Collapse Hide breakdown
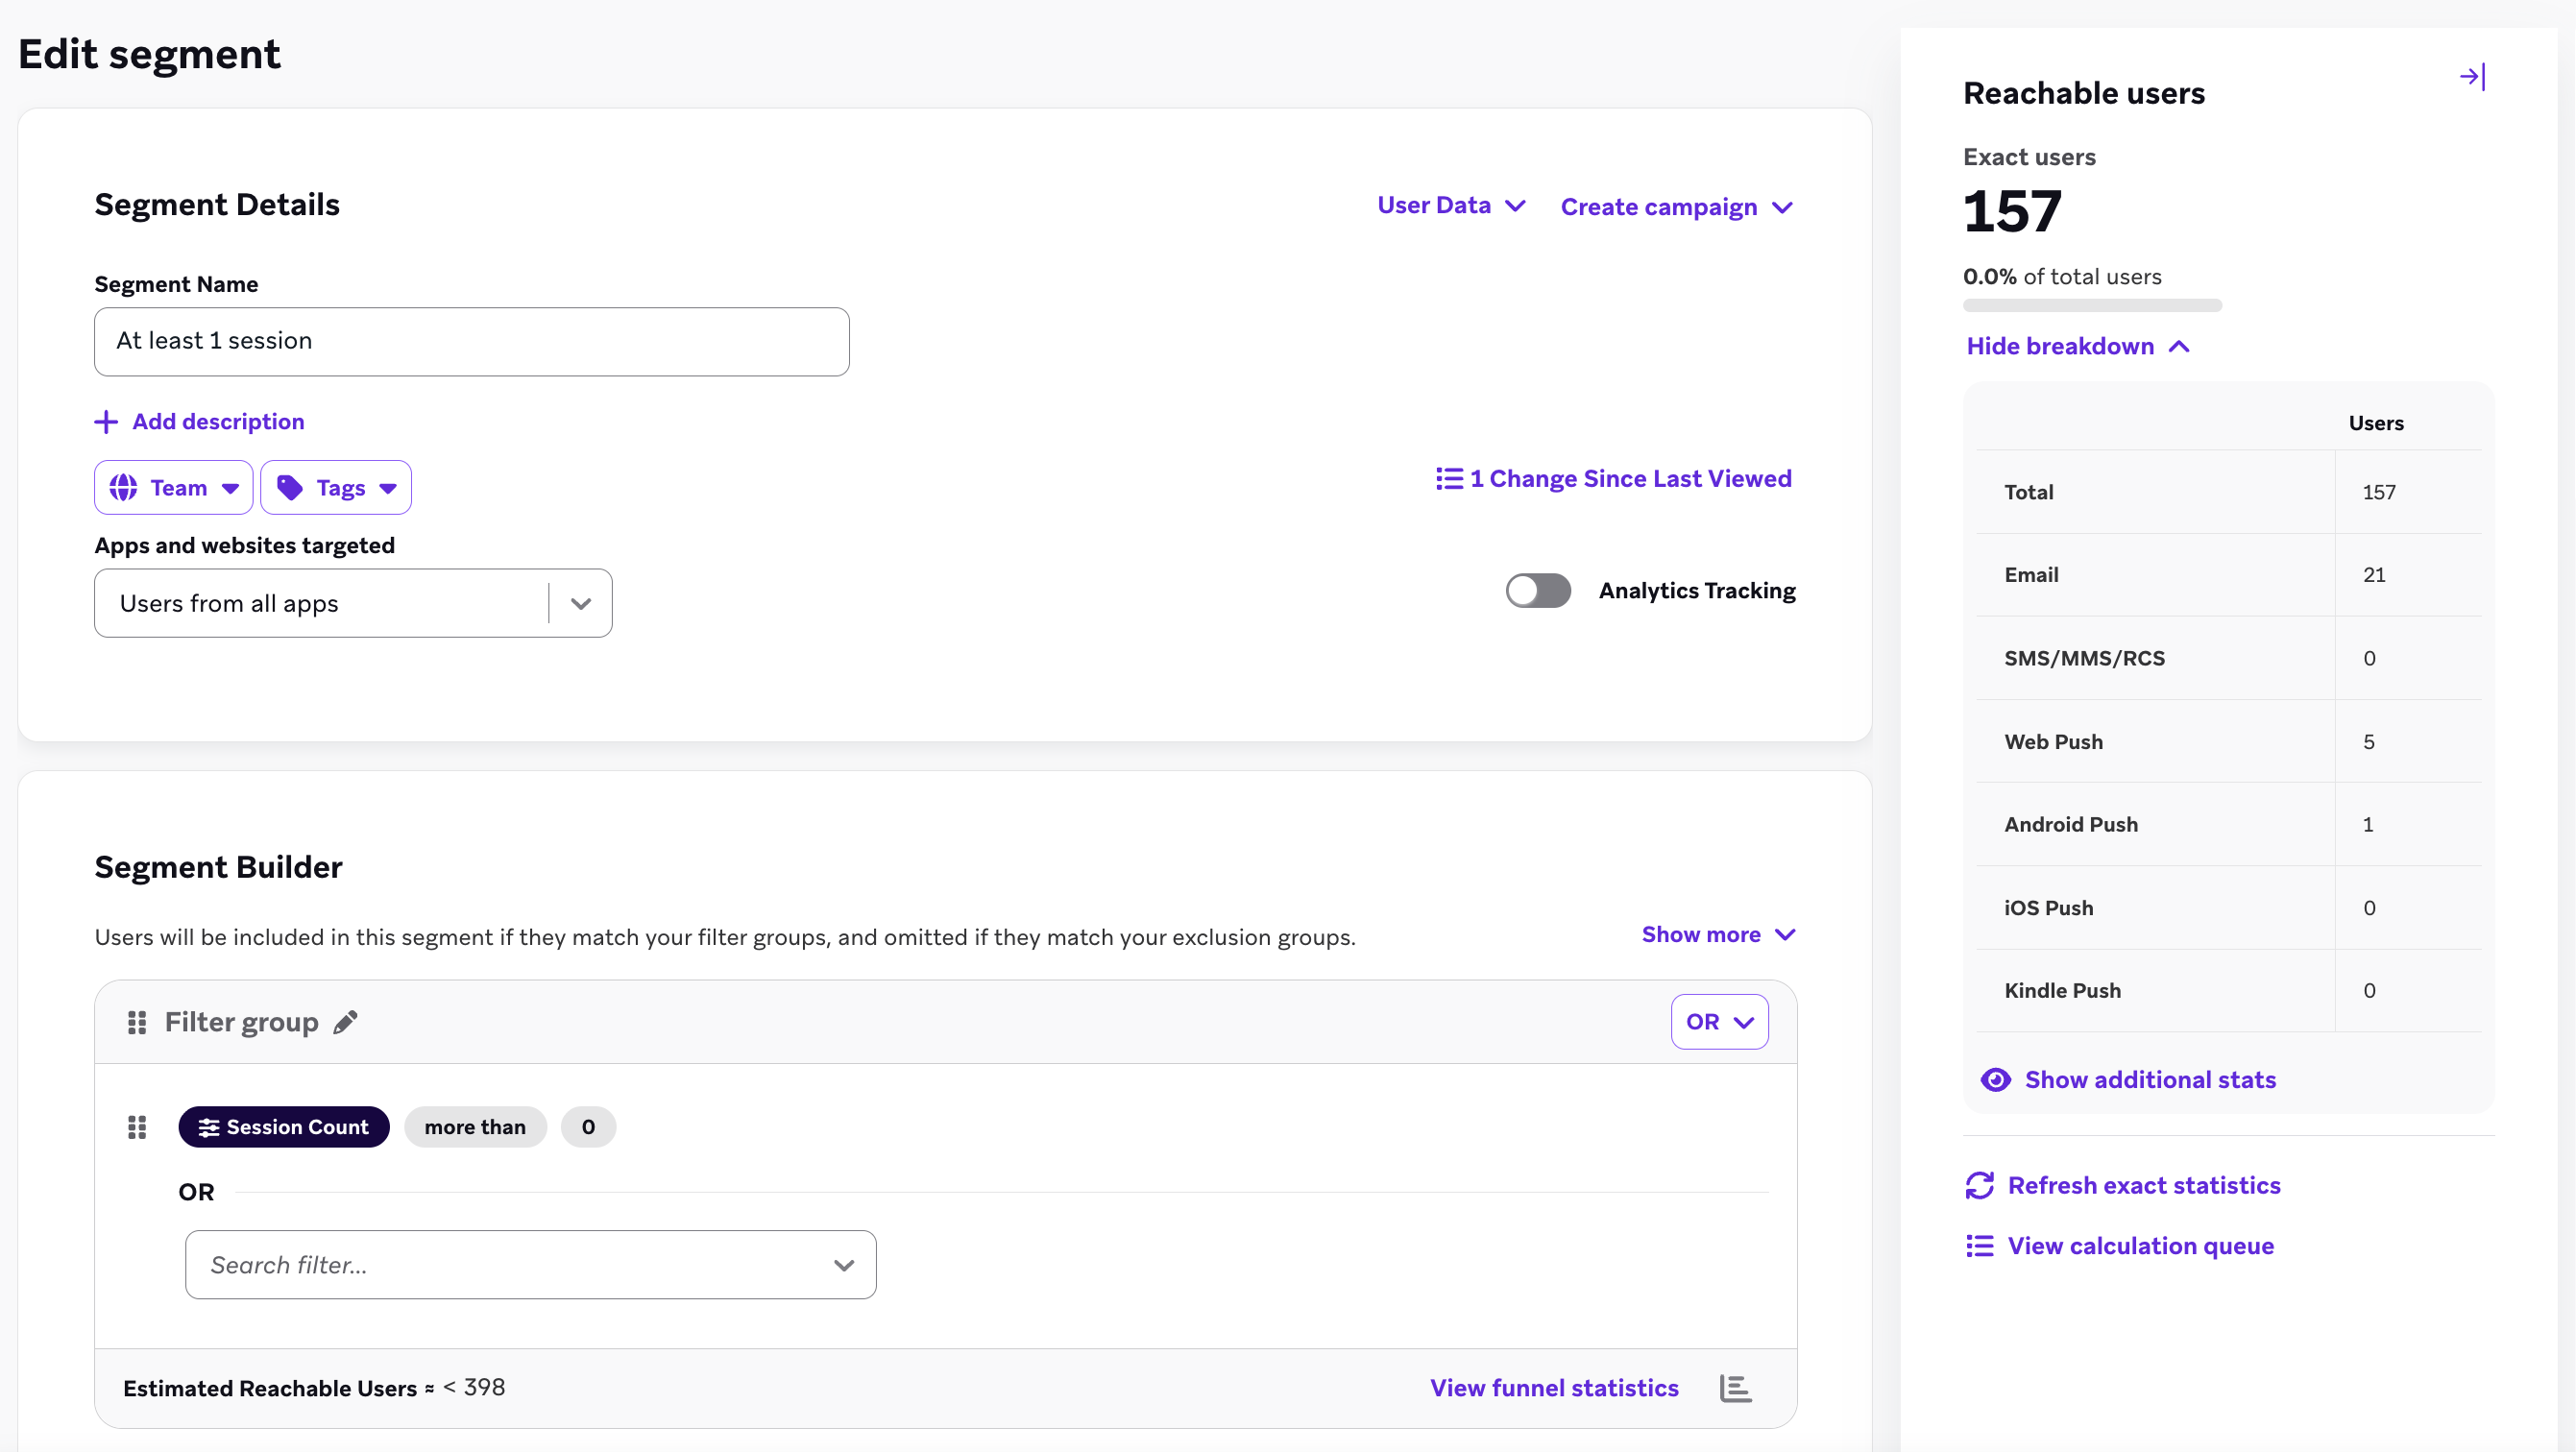This screenshot has width=2576, height=1452. [2078, 346]
